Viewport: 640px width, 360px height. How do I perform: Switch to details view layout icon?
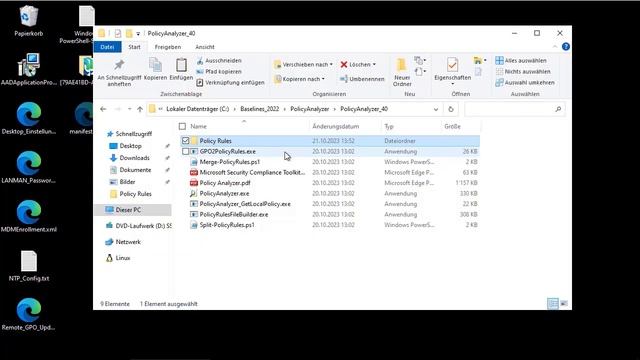[553, 303]
